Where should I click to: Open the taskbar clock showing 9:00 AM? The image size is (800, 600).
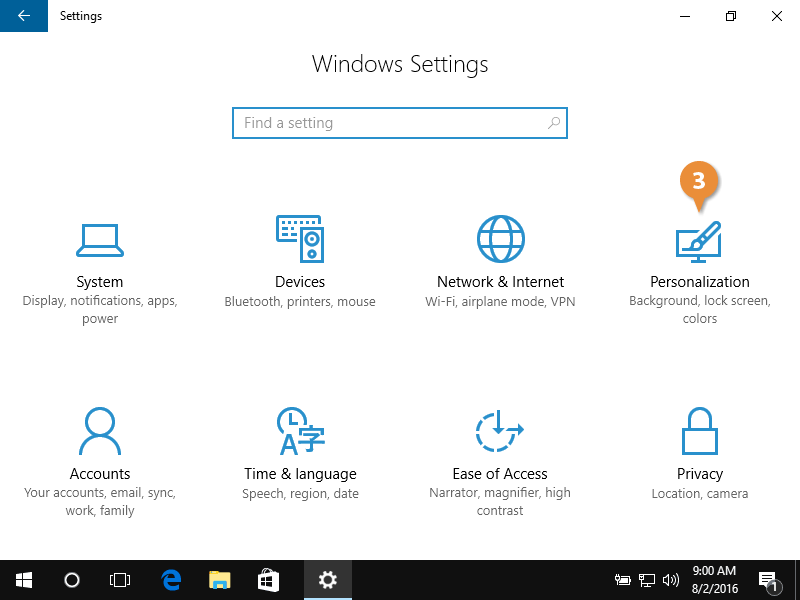(x=714, y=580)
